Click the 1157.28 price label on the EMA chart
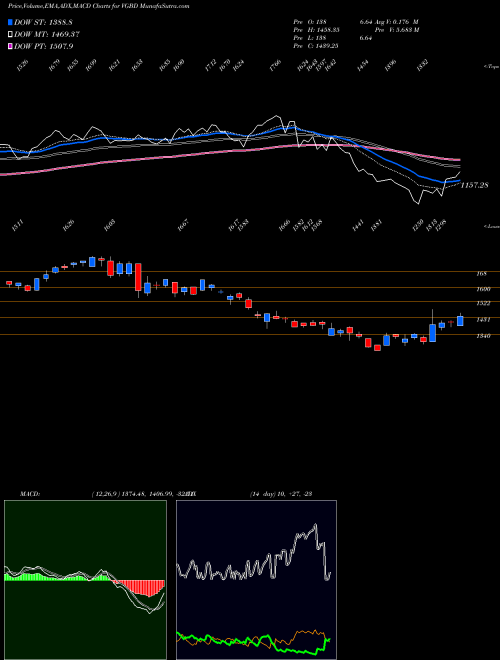Image resolution: width=500 pixels, height=660 pixels. point(474,185)
